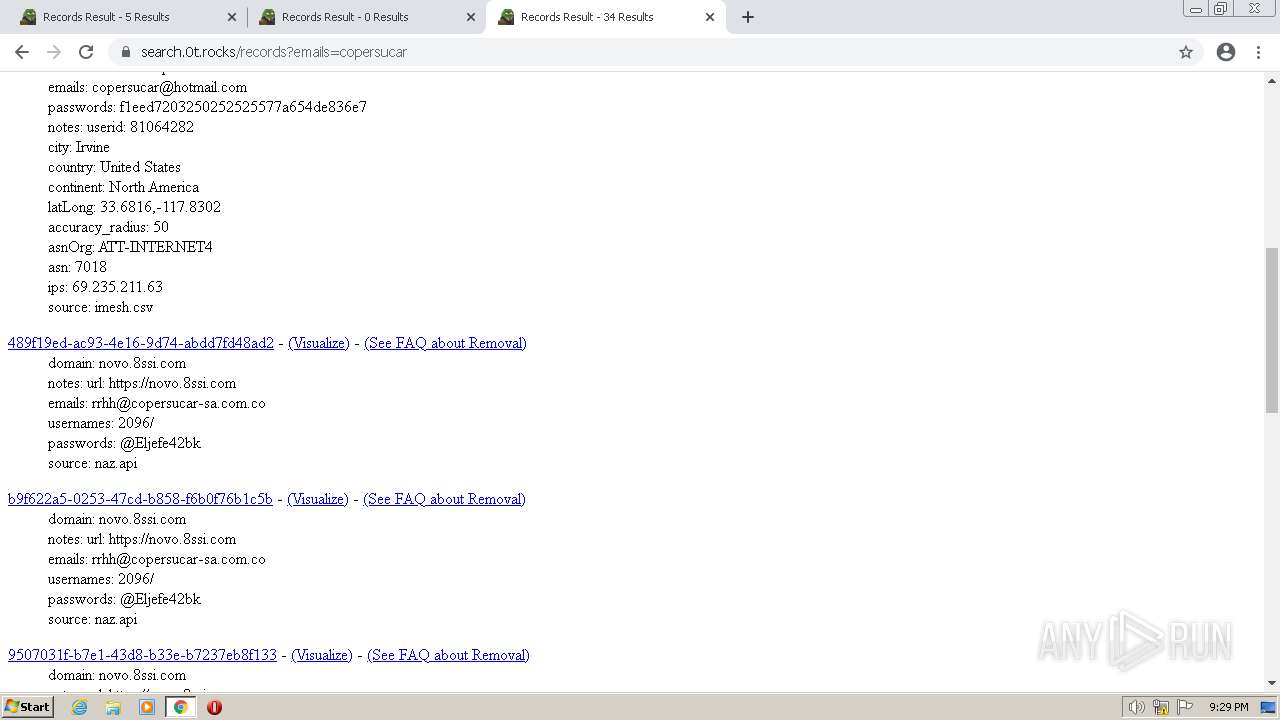Image resolution: width=1280 pixels, height=720 pixels.
Task: Close the '0 Results' tab
Action: click(x=470, y=17)
